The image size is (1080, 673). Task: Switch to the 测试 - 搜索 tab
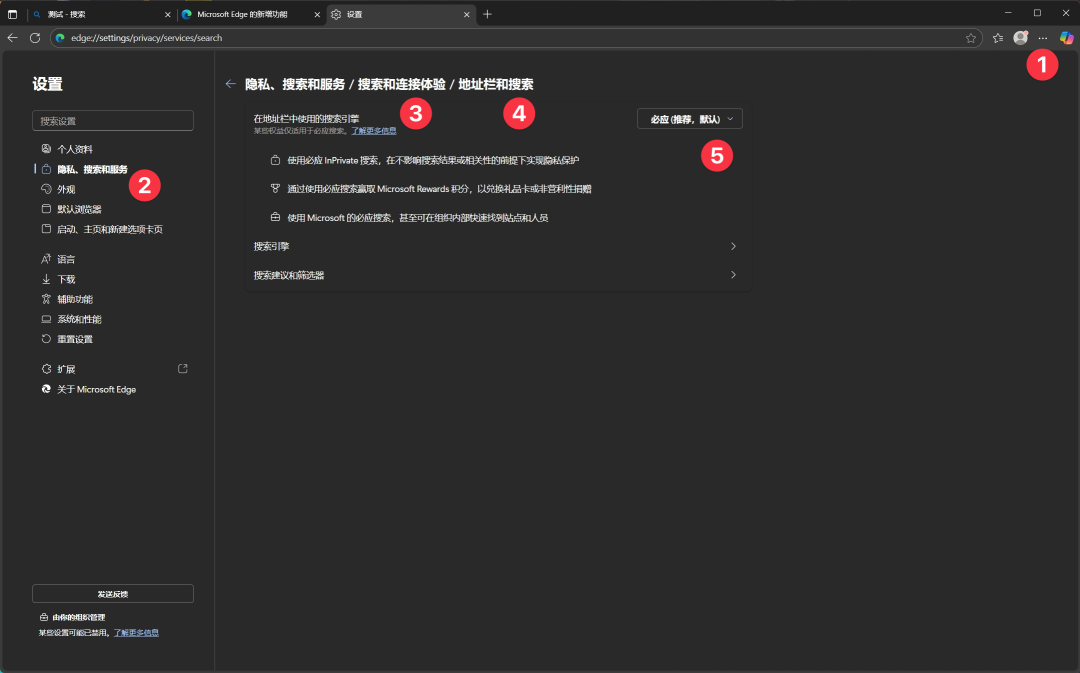[x=100, y=14]
